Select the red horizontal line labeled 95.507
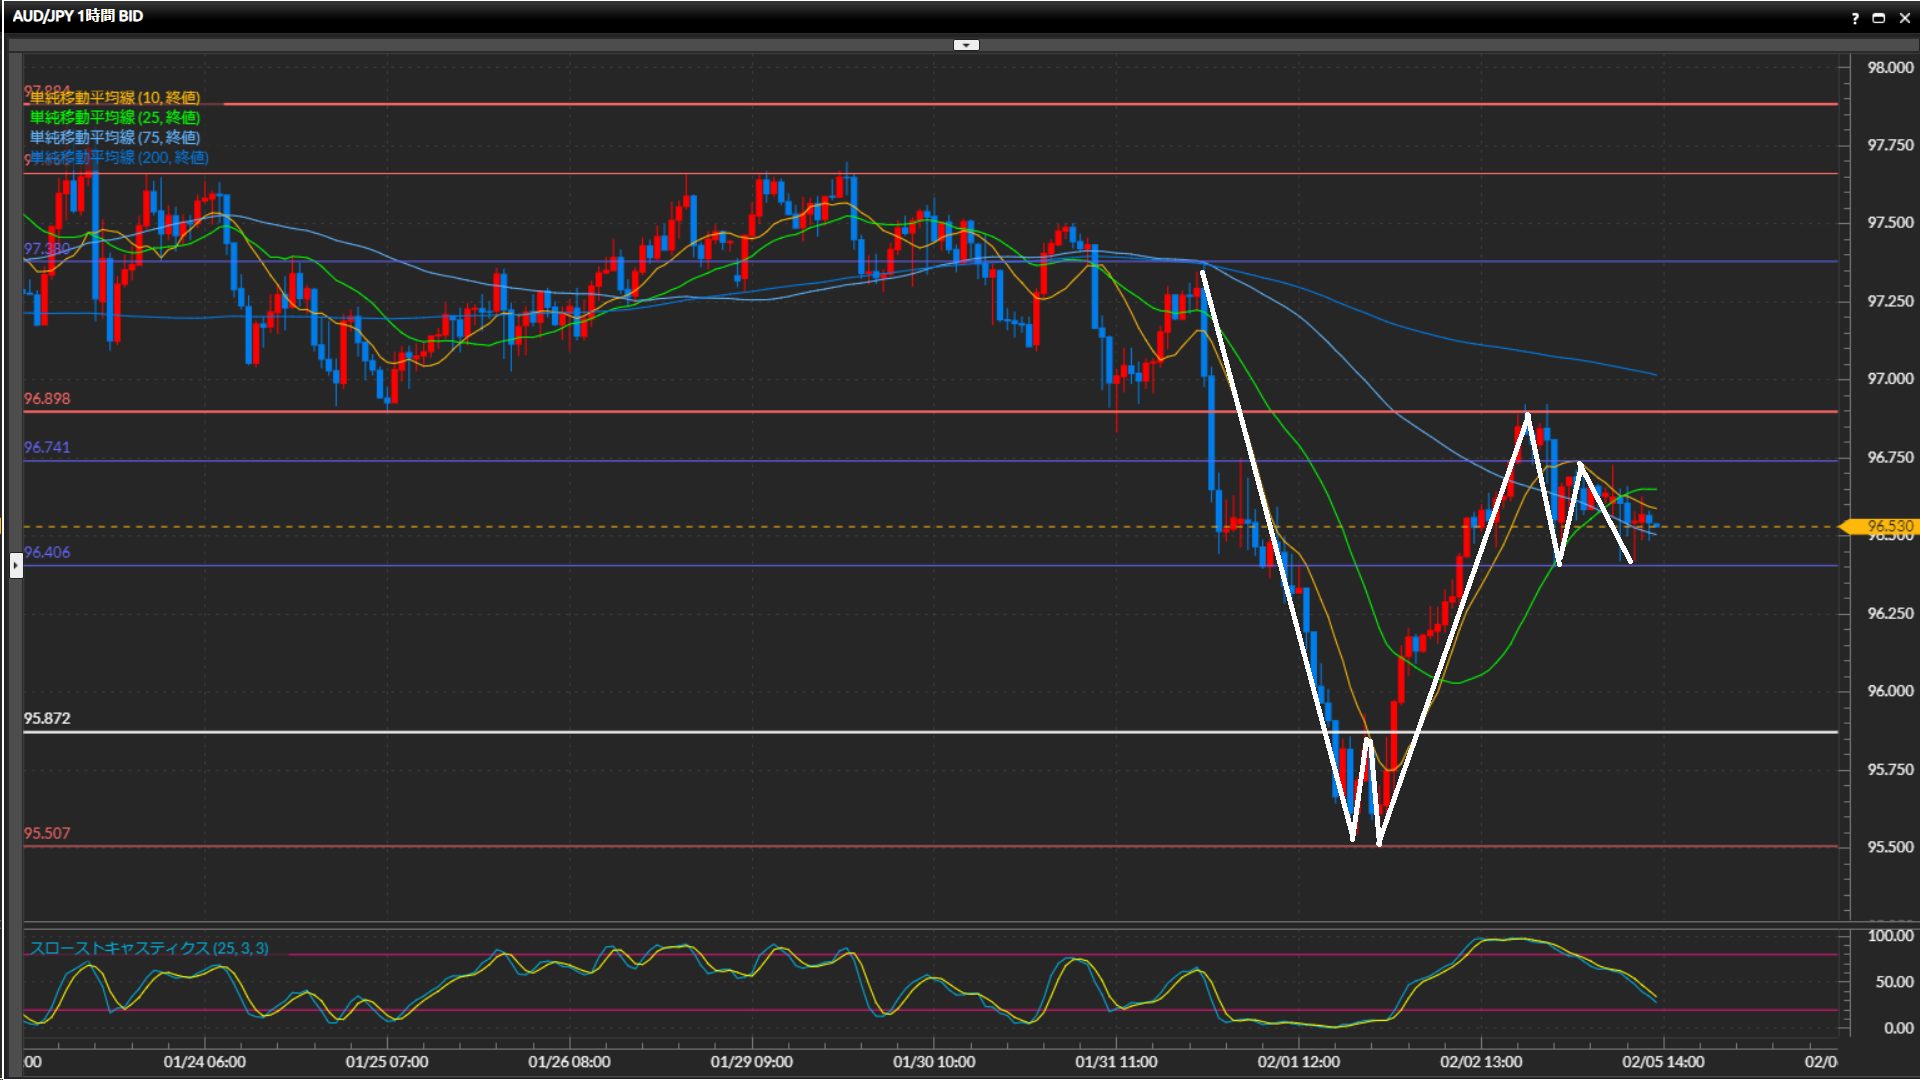The width and height of the screenshot is (1920, 1080). point(700,846)
